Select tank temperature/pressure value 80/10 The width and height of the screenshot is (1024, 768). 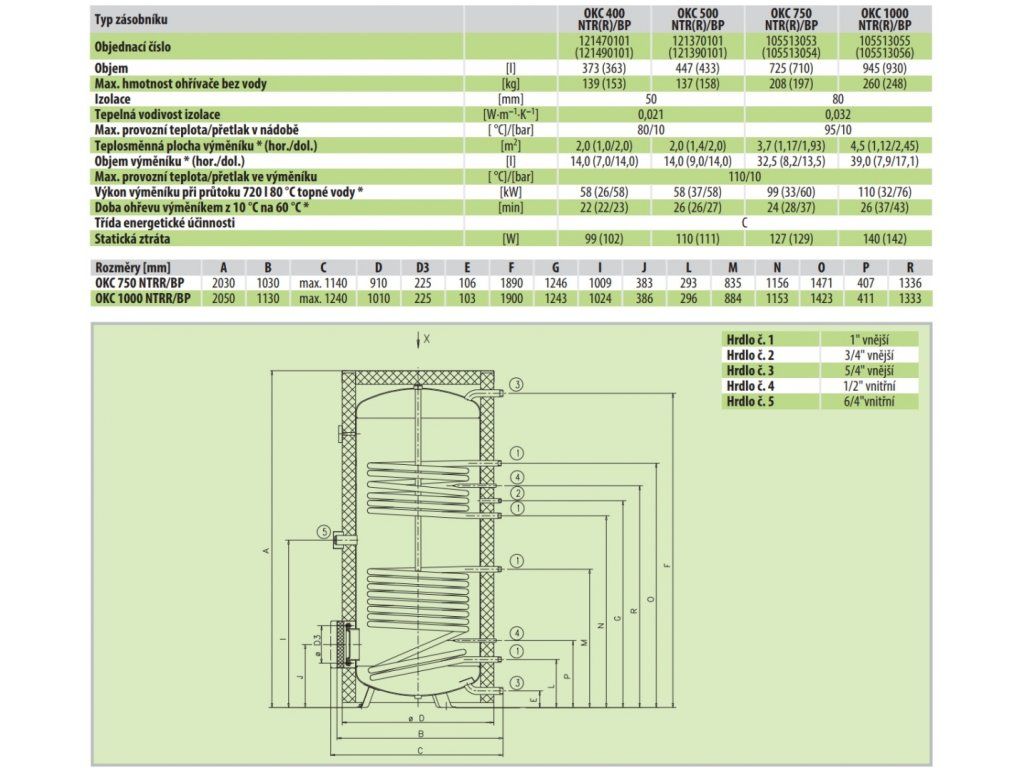[x=650, y=130]
